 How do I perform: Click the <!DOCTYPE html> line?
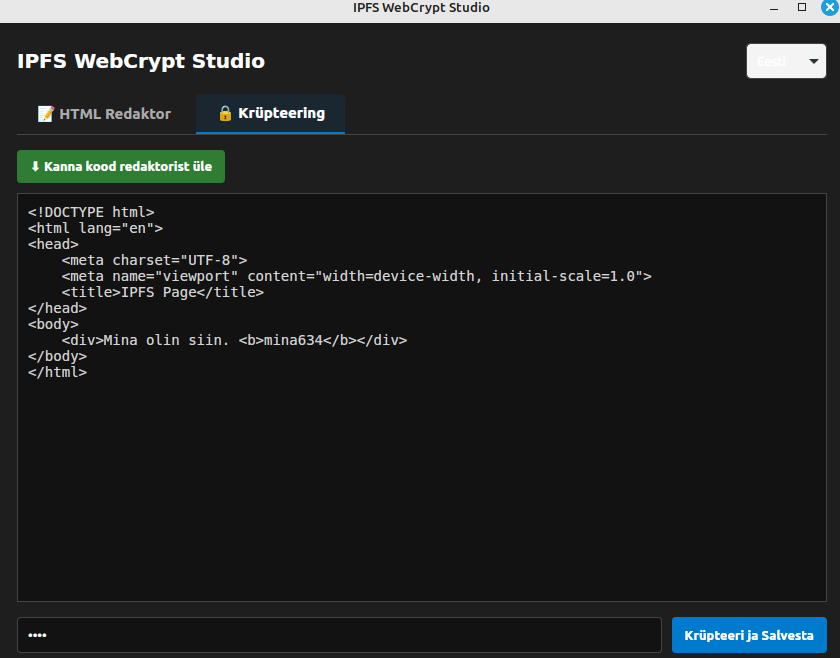click(x=91, y=212)
